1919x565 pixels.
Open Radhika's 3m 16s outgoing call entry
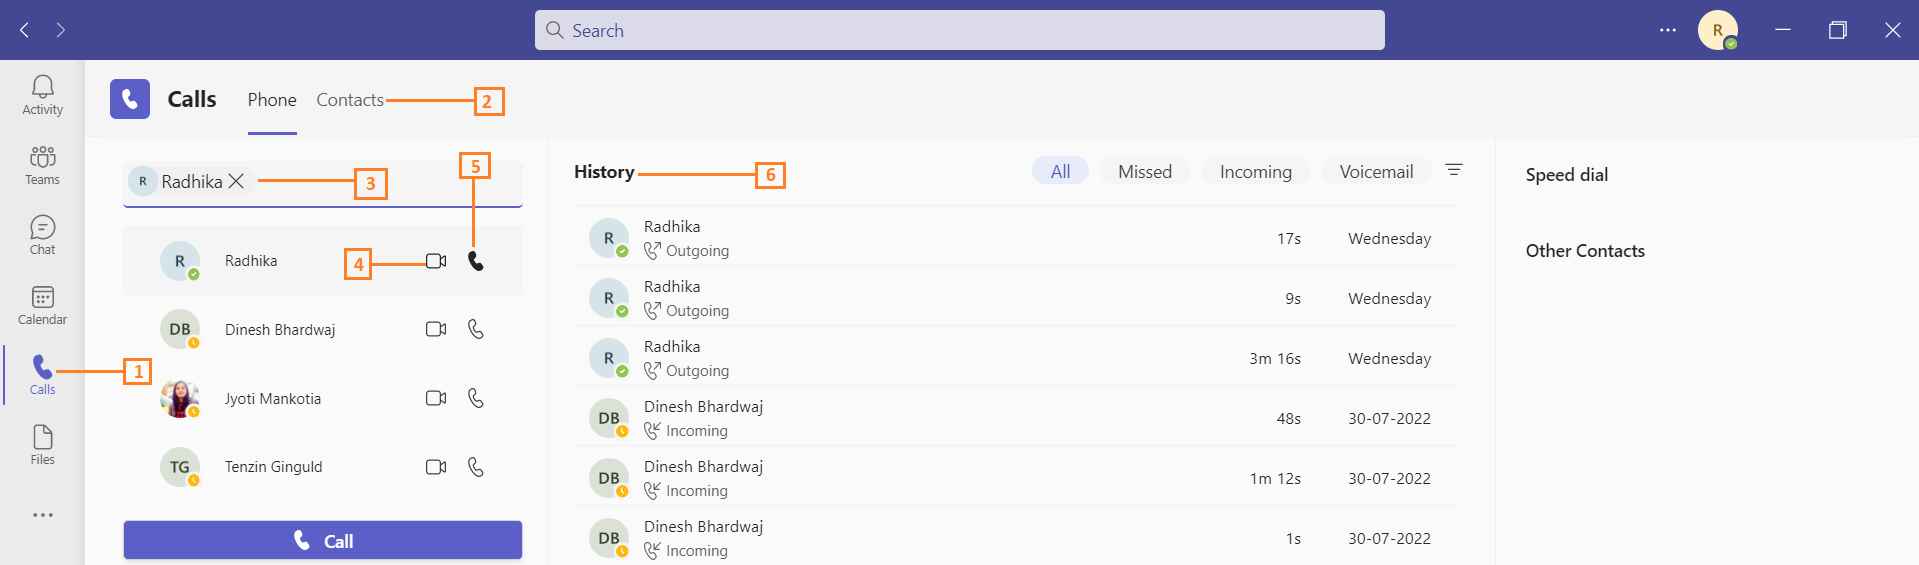pos(1018,358)
